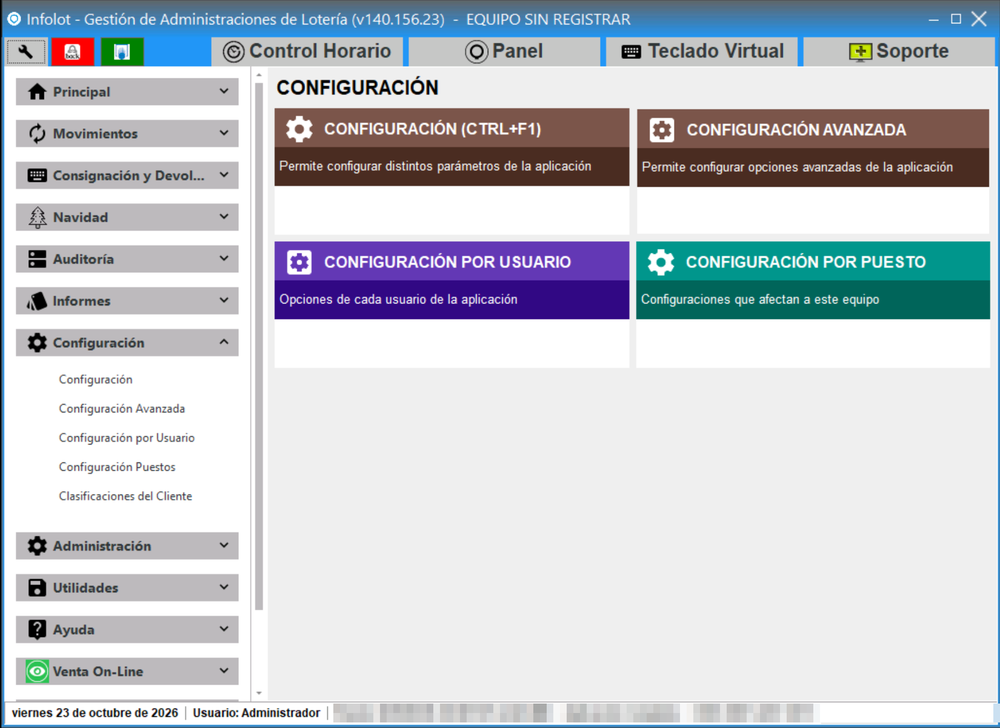Select Configuración por Usuario submenu item

126,438
